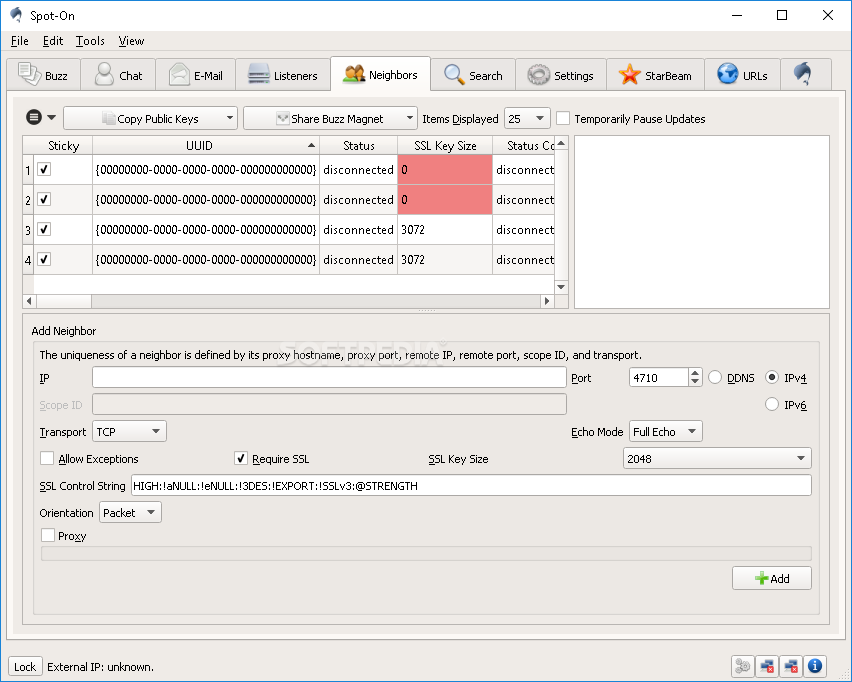
Task: Open the Orientation Packet dropdown
Action: [130, 512]
